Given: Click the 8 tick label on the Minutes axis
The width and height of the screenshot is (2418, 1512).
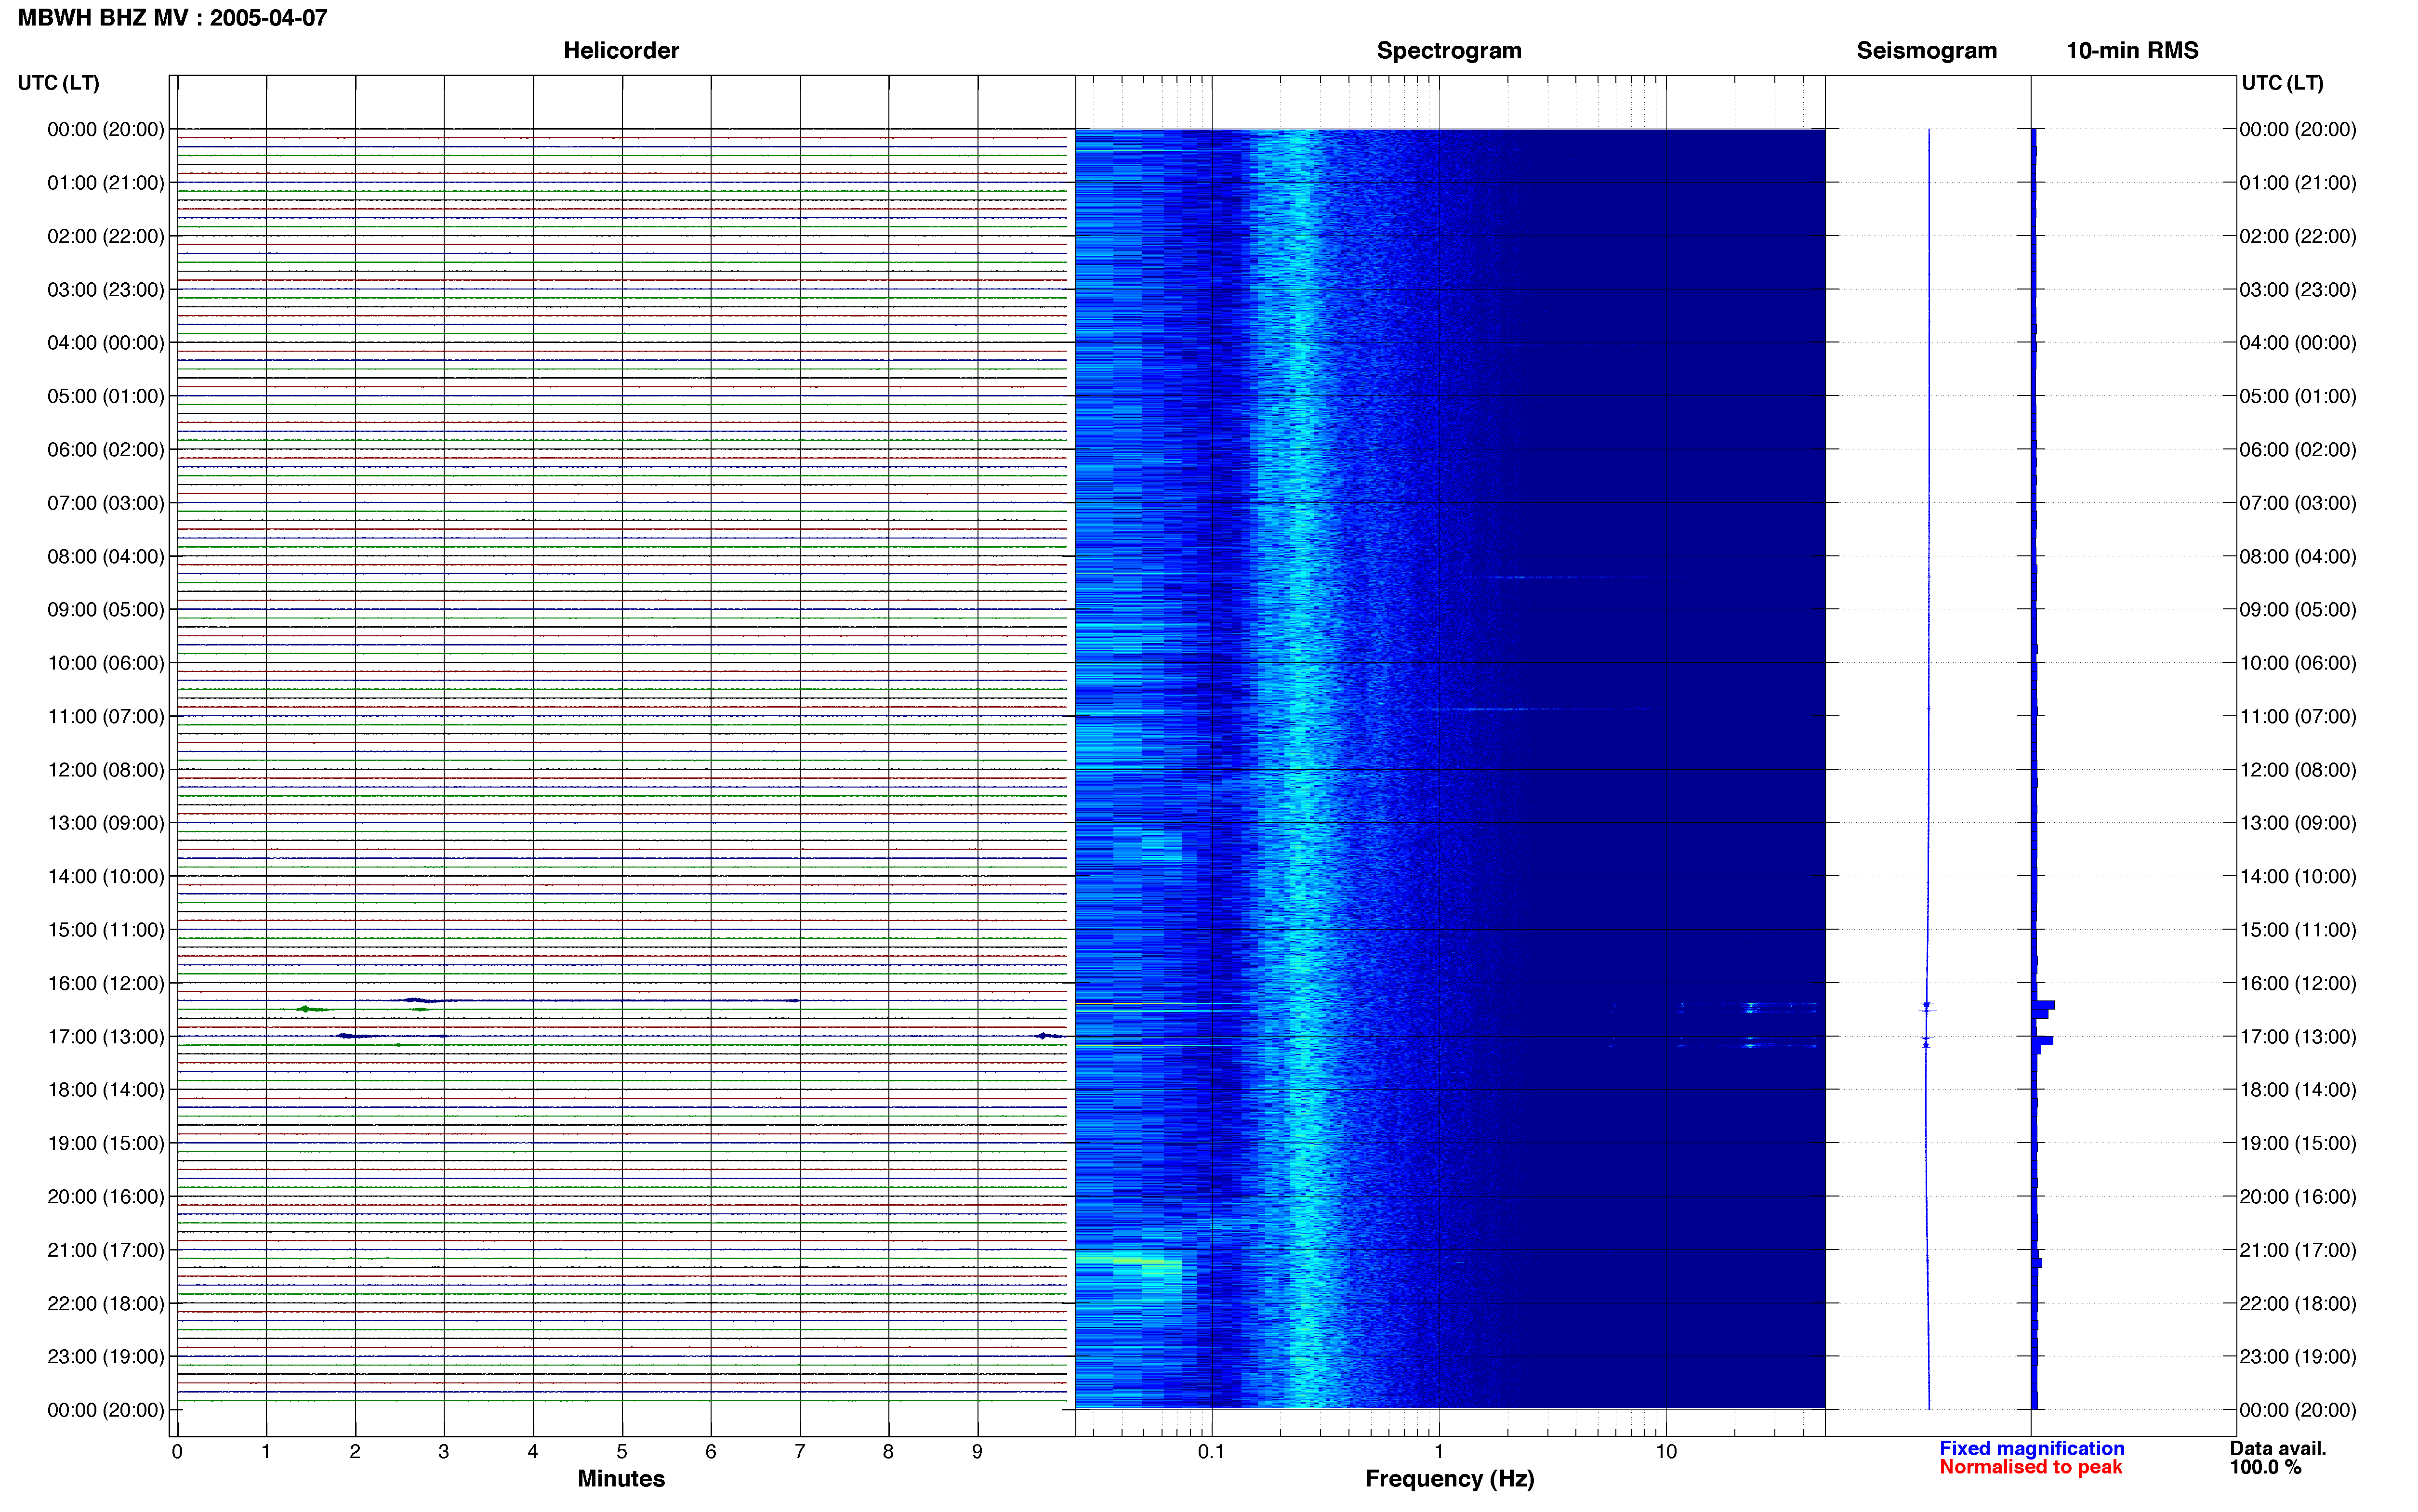Looking at the screenshot, I should coord(888,1451).
